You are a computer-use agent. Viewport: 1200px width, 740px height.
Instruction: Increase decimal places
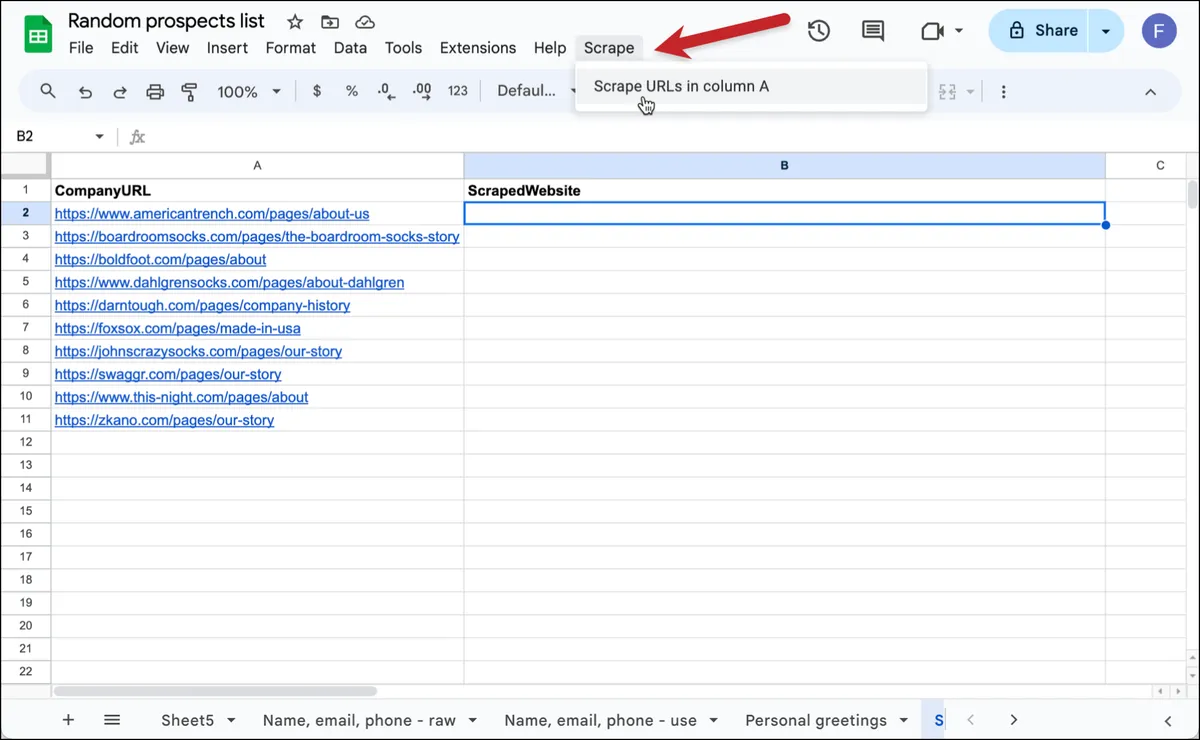422,91
